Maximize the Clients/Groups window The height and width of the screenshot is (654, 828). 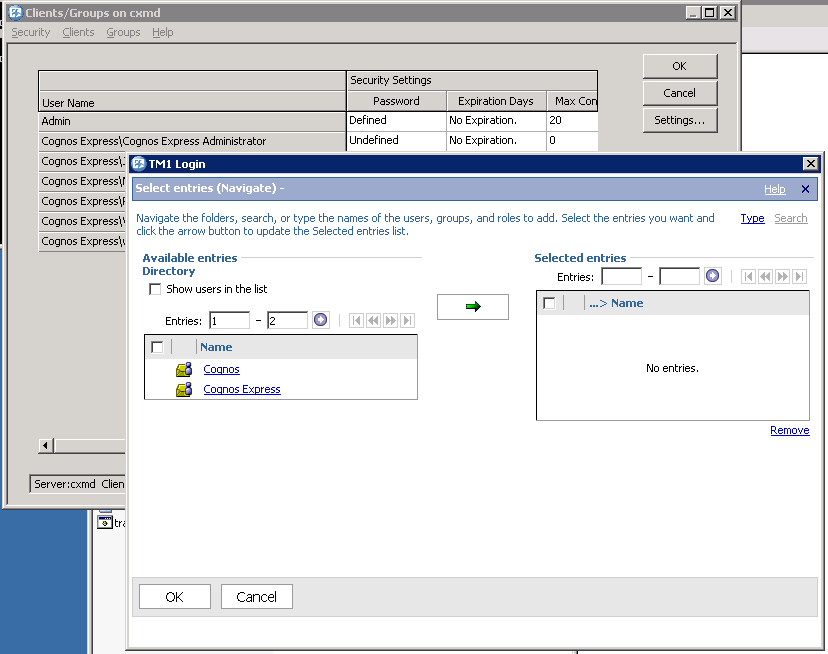[710, 13]
